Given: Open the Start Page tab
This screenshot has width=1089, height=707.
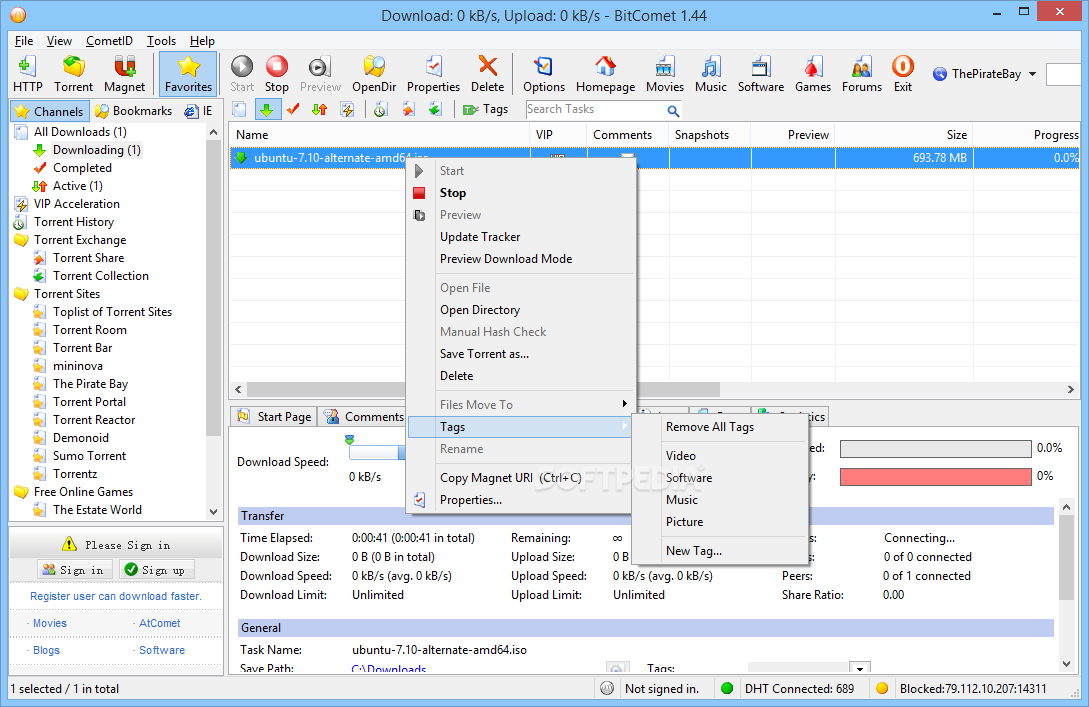Looking at the screenshot, I should tap(274, 417).
